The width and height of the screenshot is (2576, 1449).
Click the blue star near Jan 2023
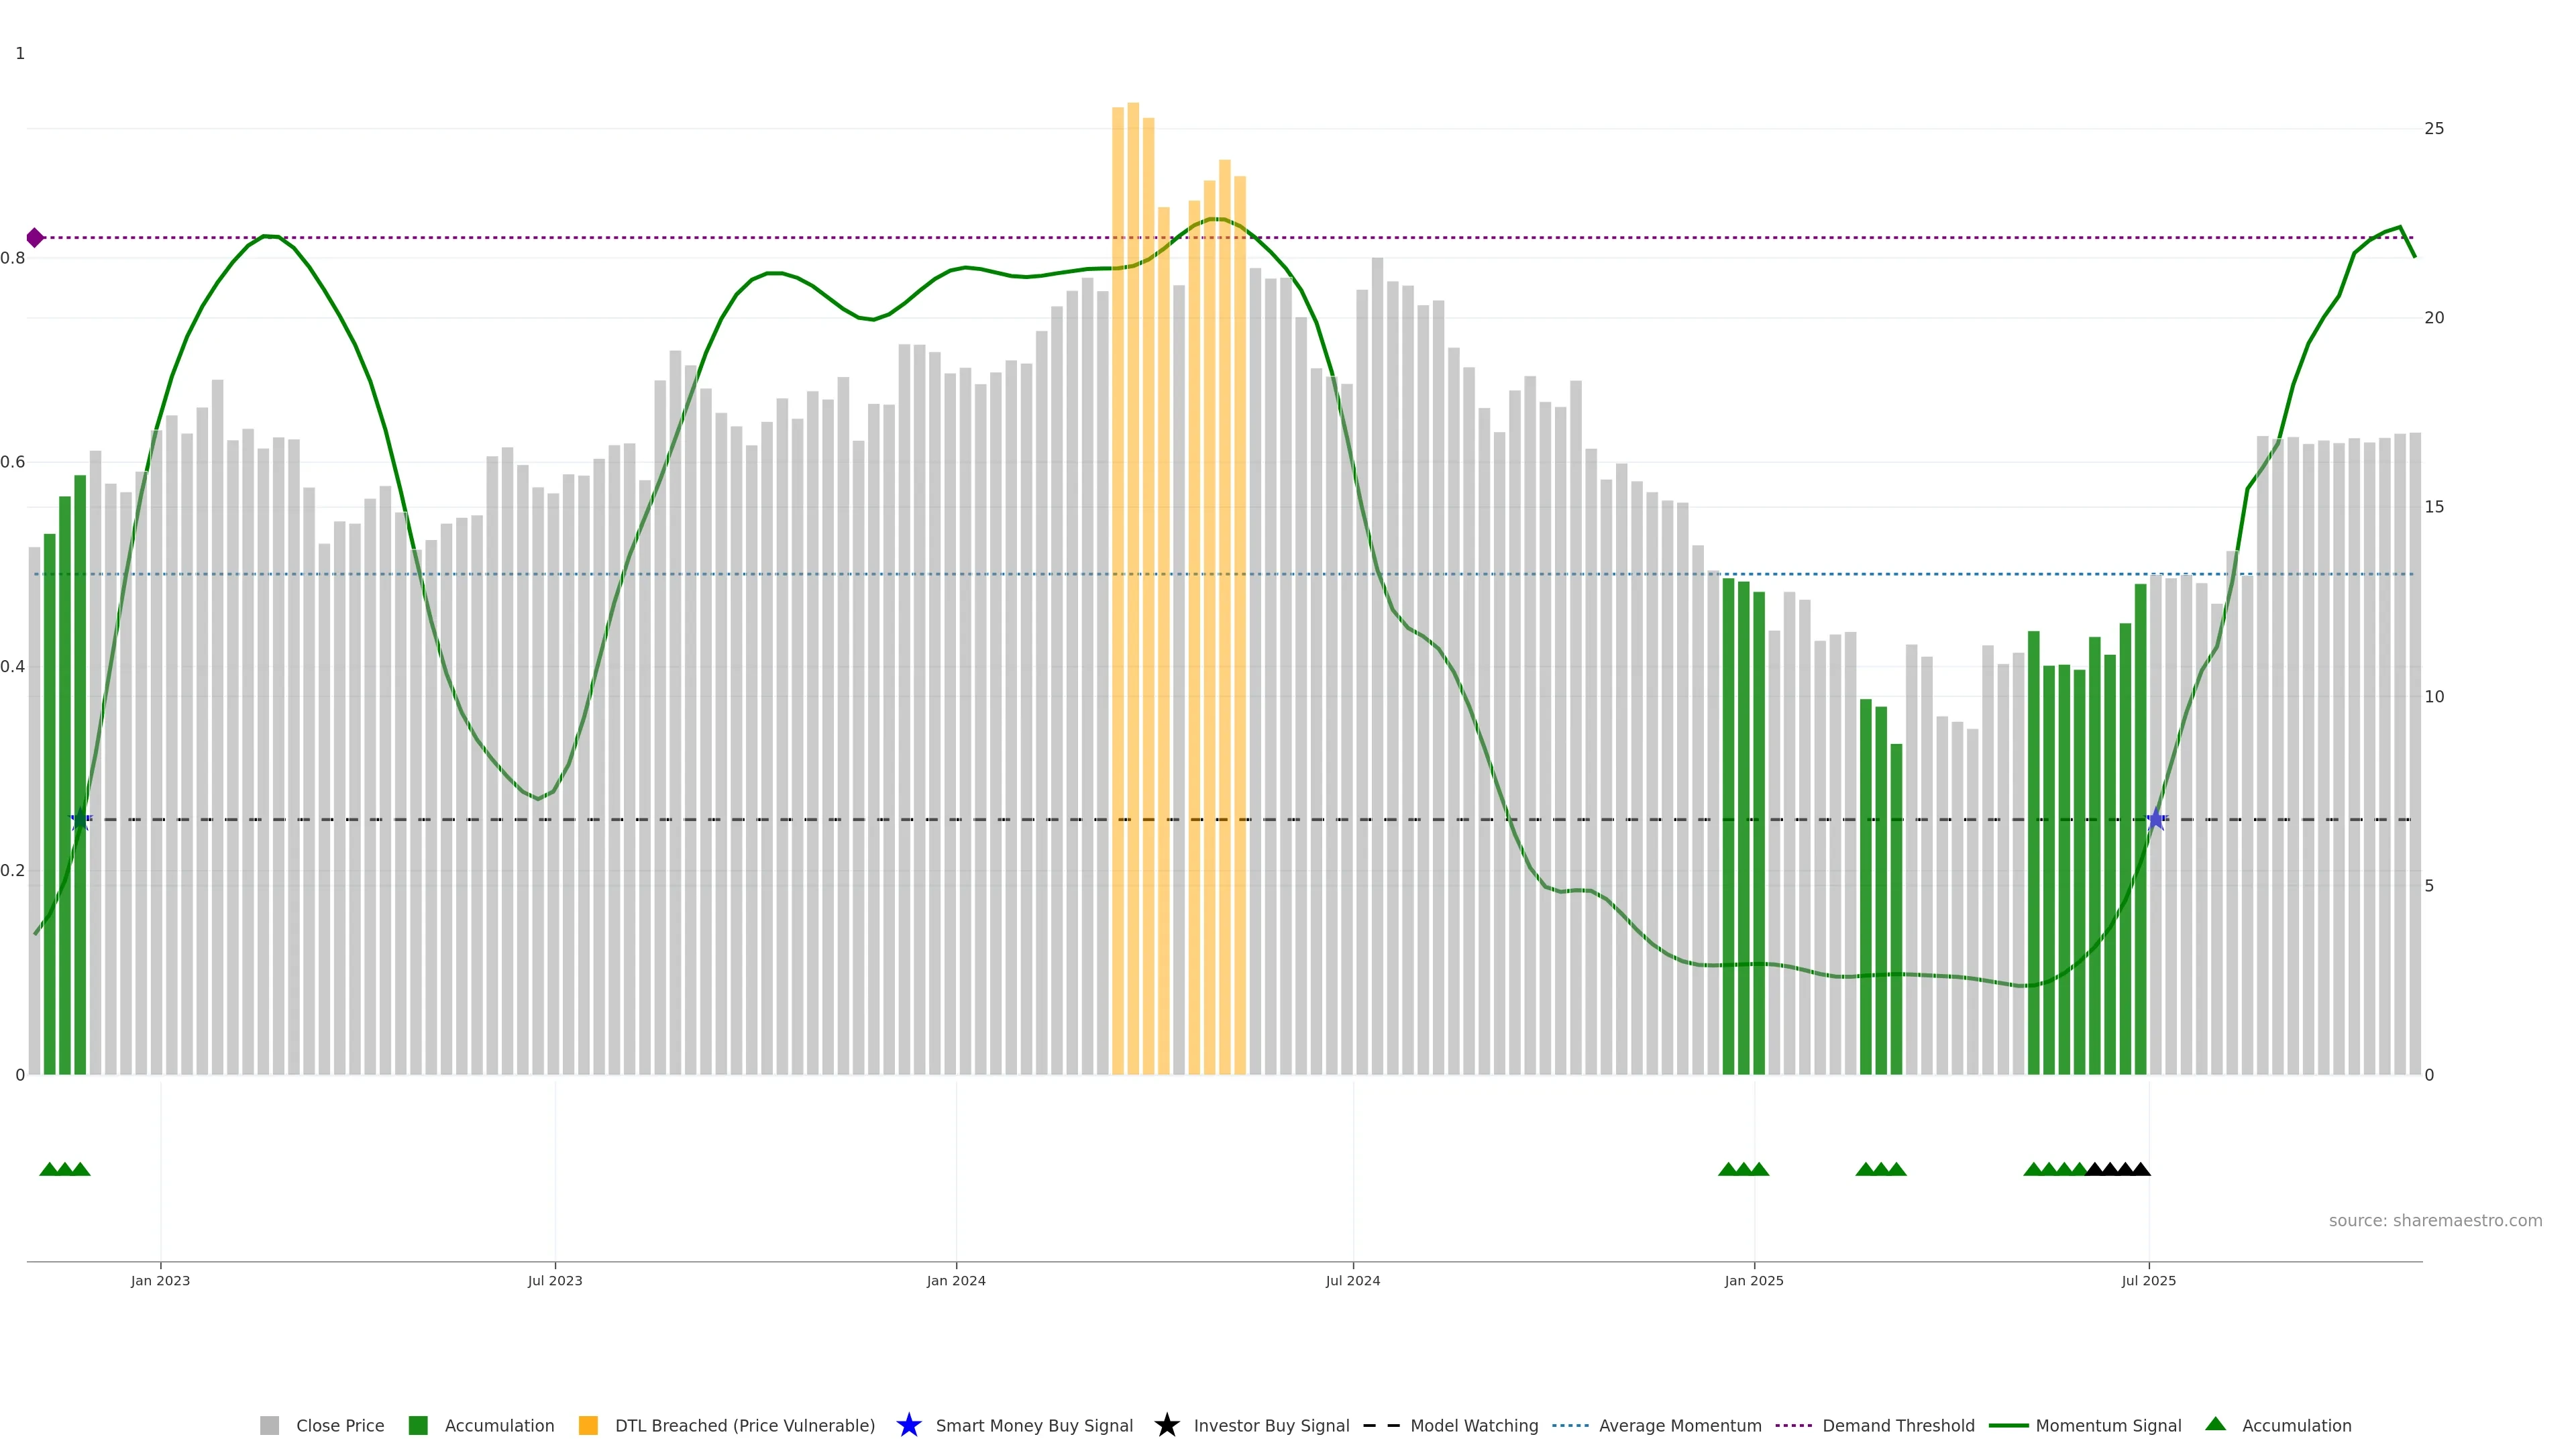pyautogui.click(x=81, y=820)
